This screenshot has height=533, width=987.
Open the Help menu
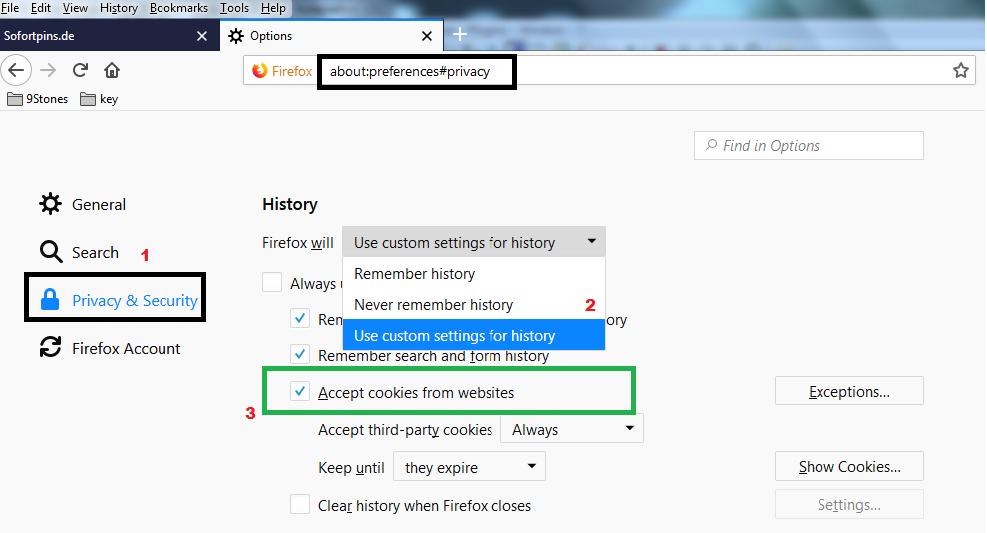[x=273, y=8]
